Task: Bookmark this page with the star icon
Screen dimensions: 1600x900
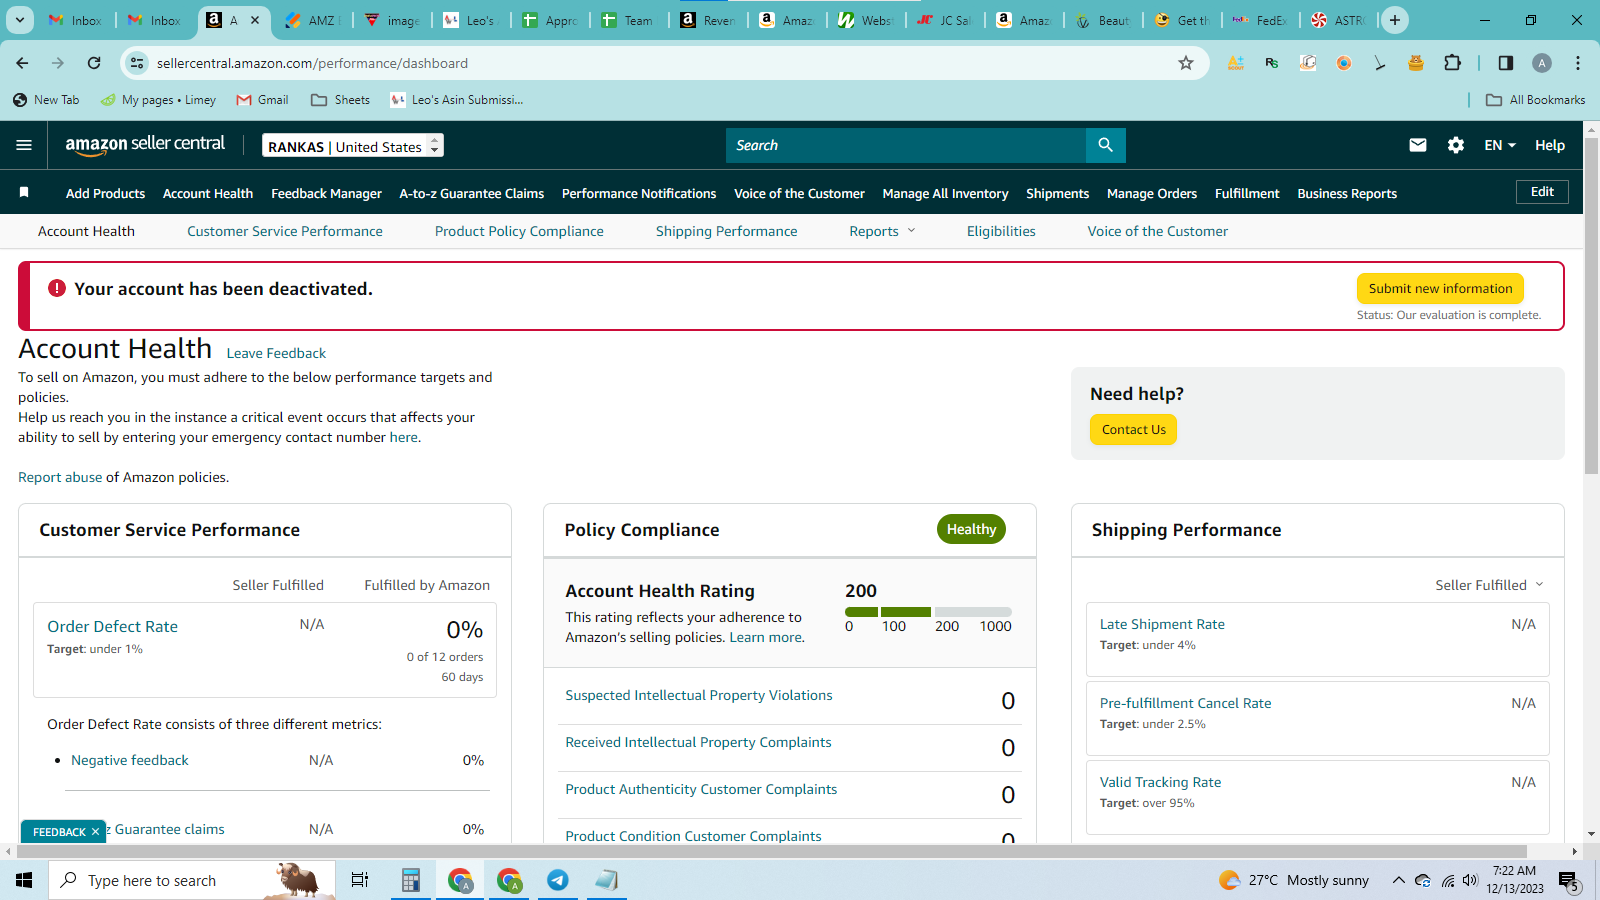Action: tap(1186, 63)
